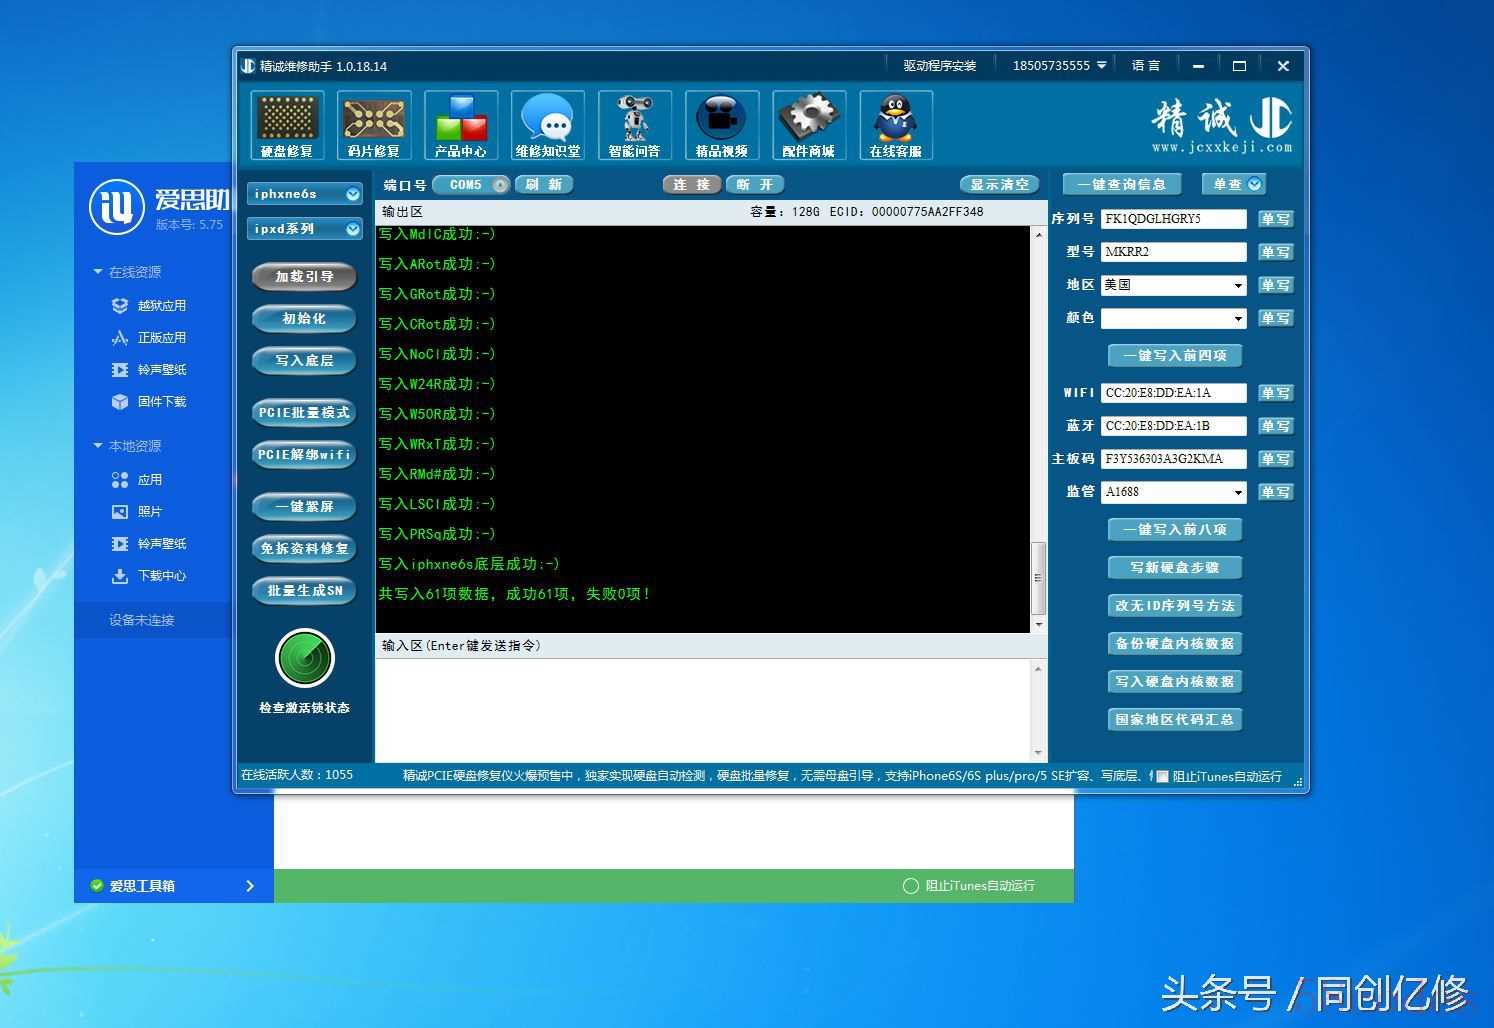The height and width of the screenshot is (1028, 1494).
Task: Click the 写入底层 button
Action: [304, 361]
